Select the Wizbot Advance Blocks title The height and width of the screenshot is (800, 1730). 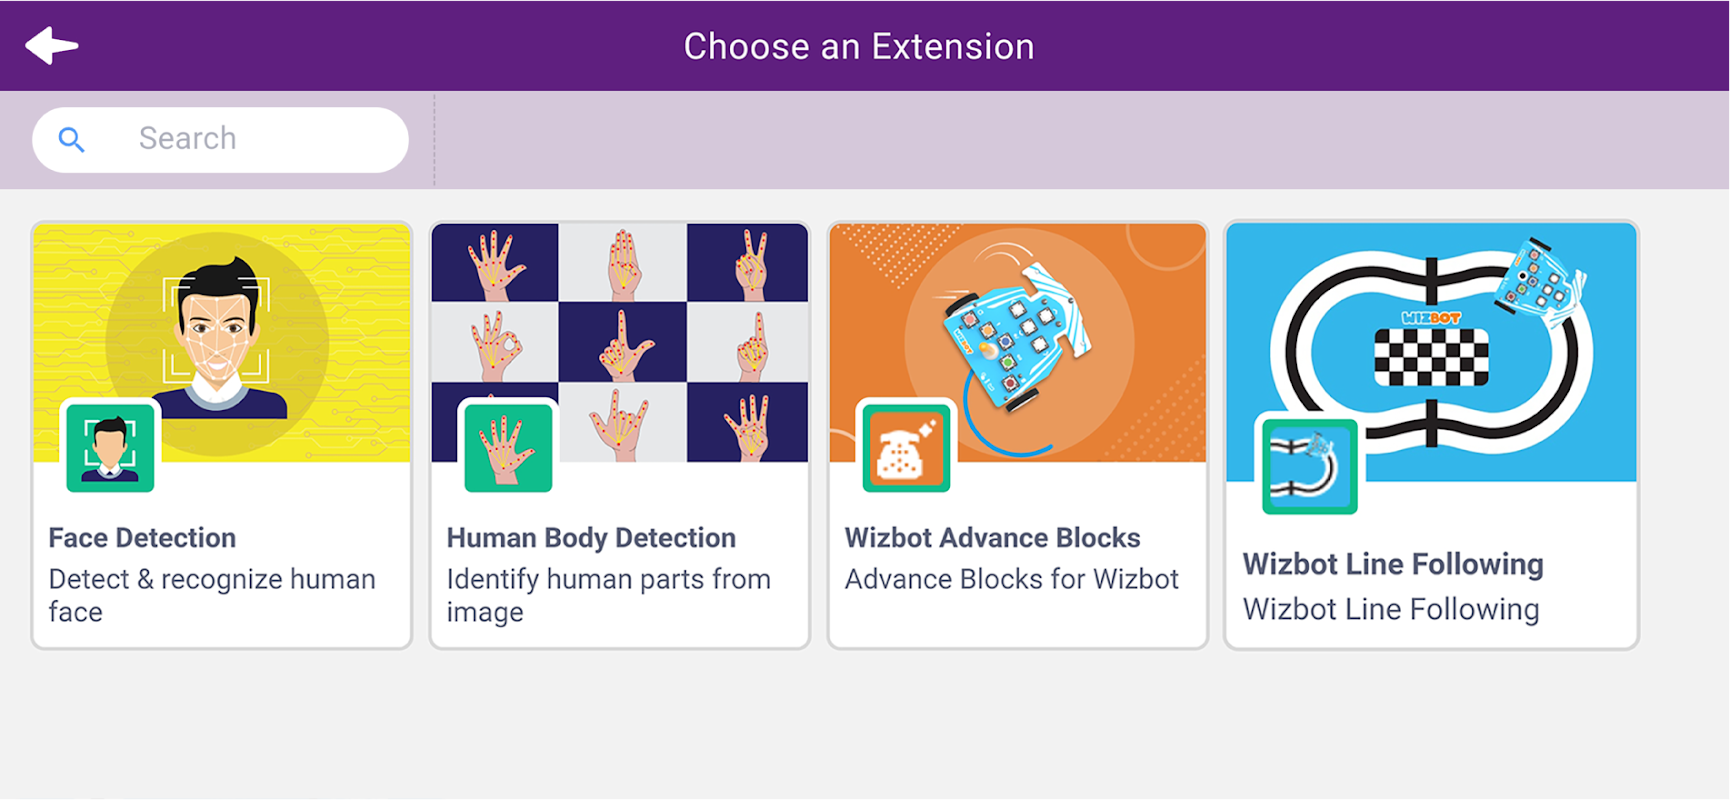point(992,538)
